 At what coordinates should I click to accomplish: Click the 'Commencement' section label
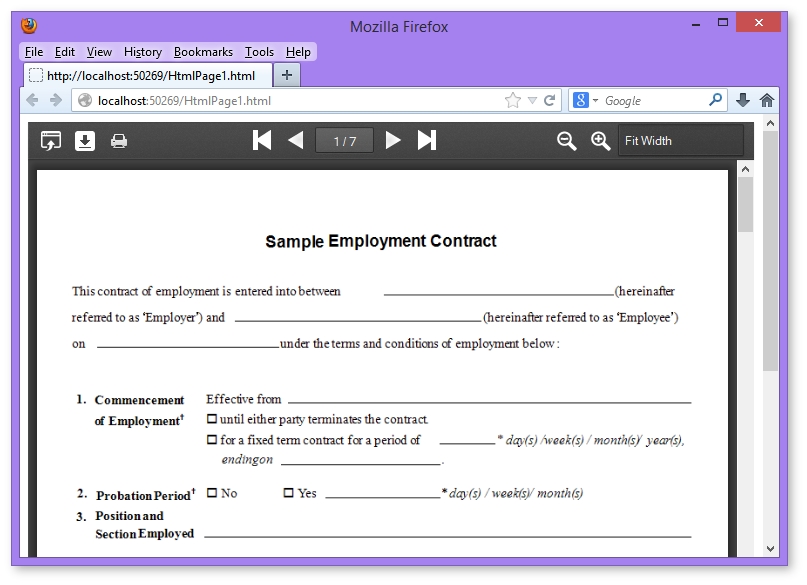coord(139,400)
